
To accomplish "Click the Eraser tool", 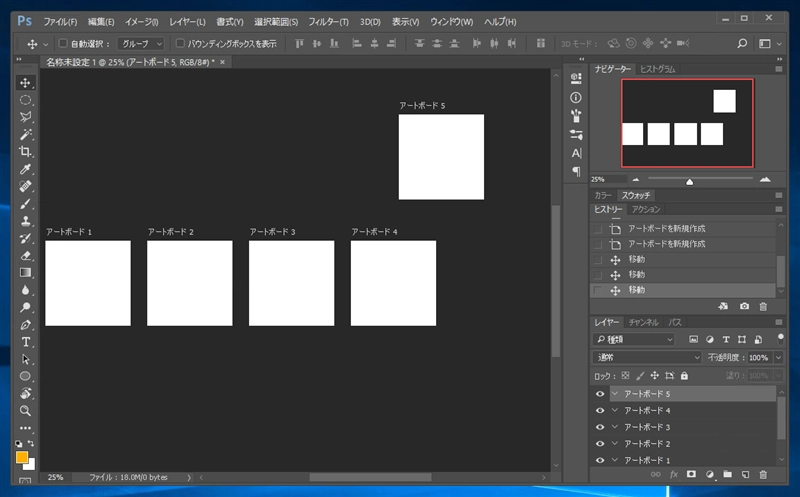I will (26, 255).
